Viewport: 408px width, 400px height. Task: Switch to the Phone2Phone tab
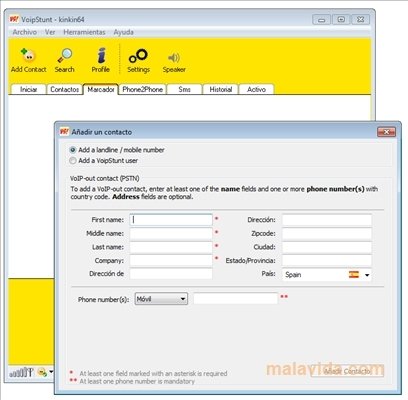143,89
